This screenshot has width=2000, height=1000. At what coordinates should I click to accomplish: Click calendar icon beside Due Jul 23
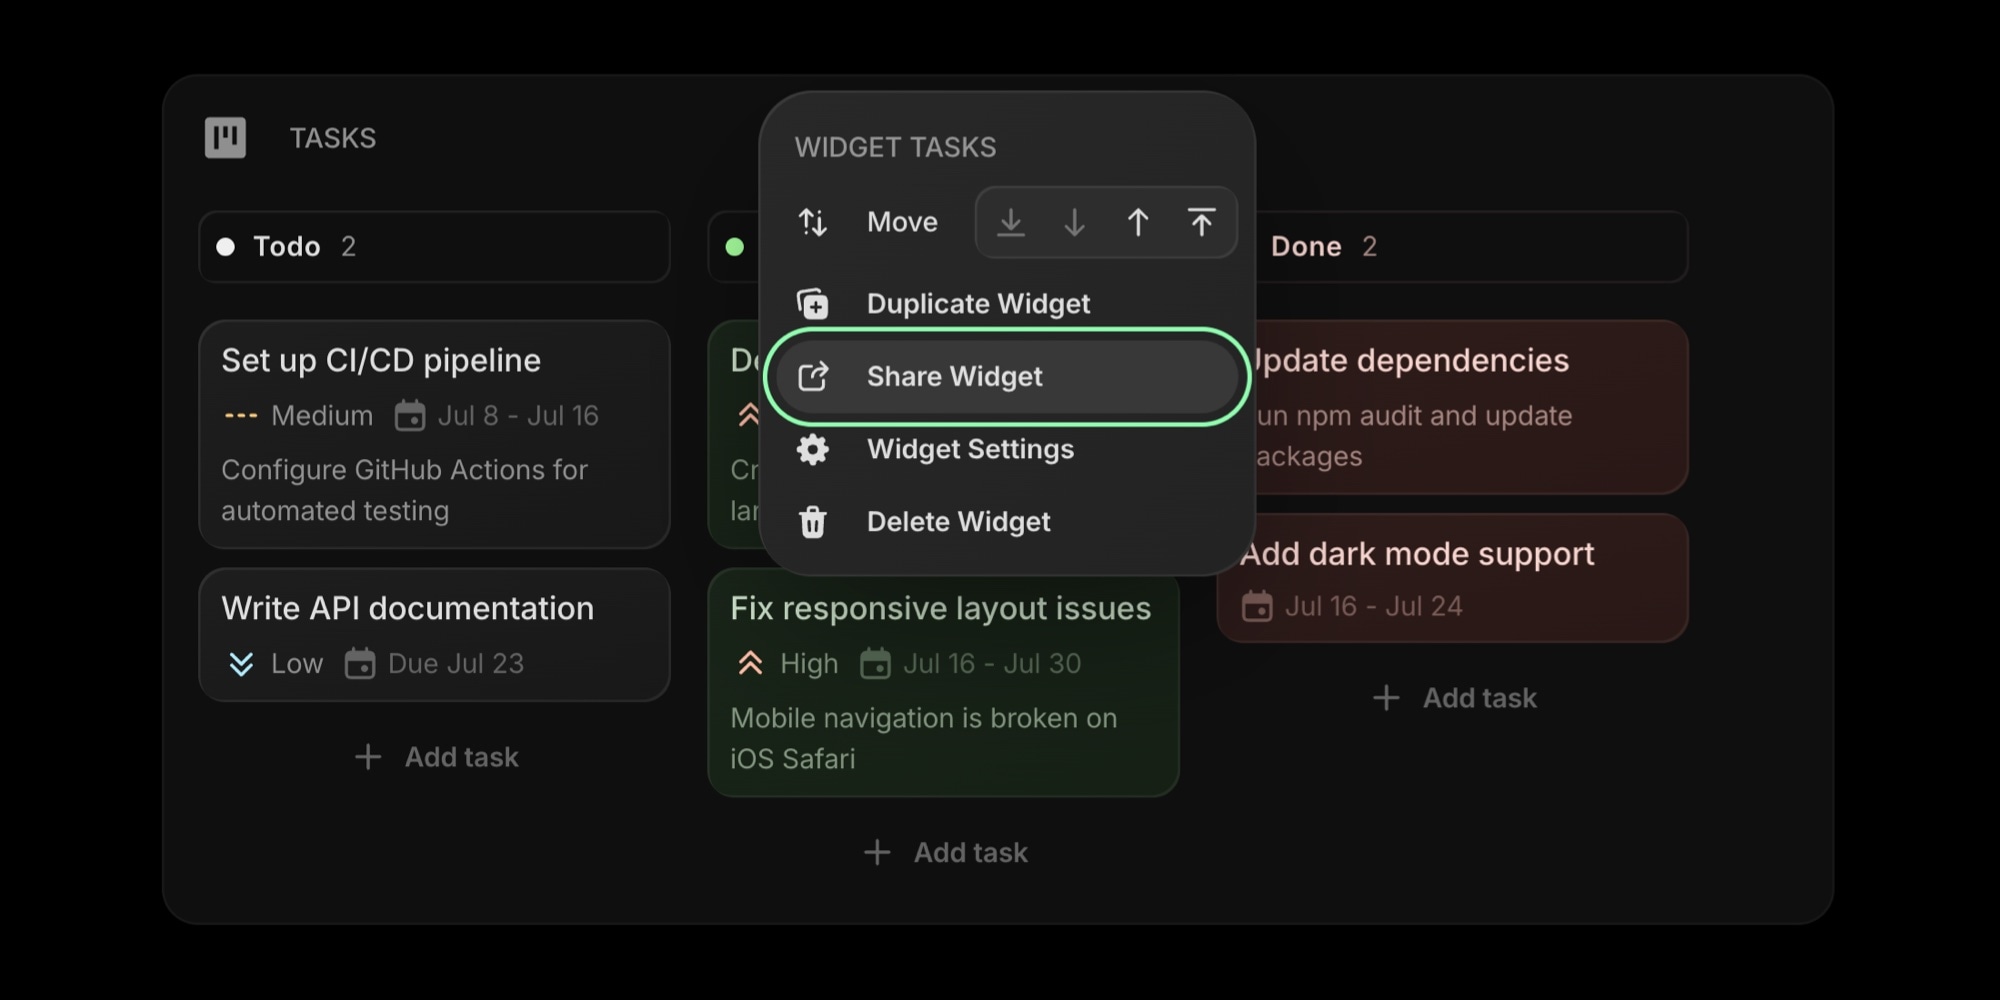(x=360, y=663)
